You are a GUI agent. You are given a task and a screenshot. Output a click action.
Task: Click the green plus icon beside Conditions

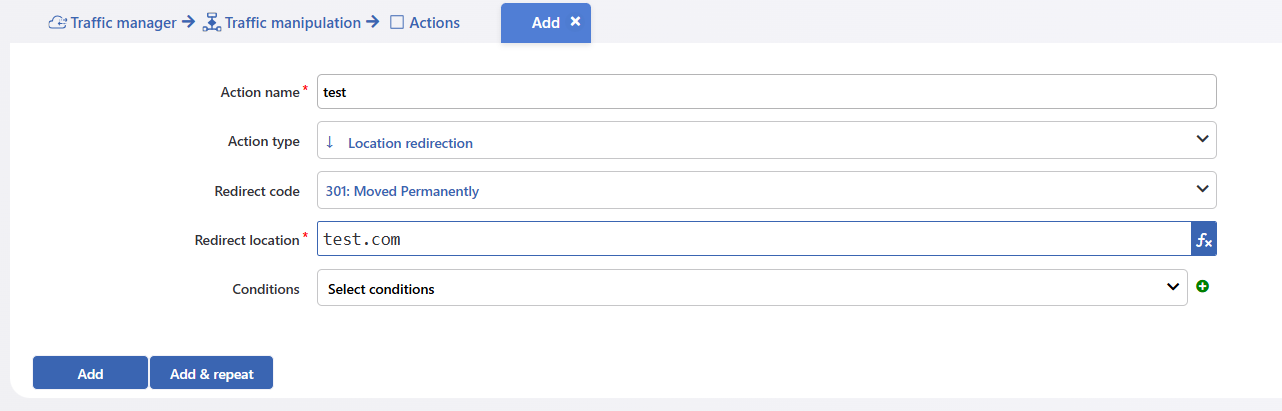point(1203,287)
